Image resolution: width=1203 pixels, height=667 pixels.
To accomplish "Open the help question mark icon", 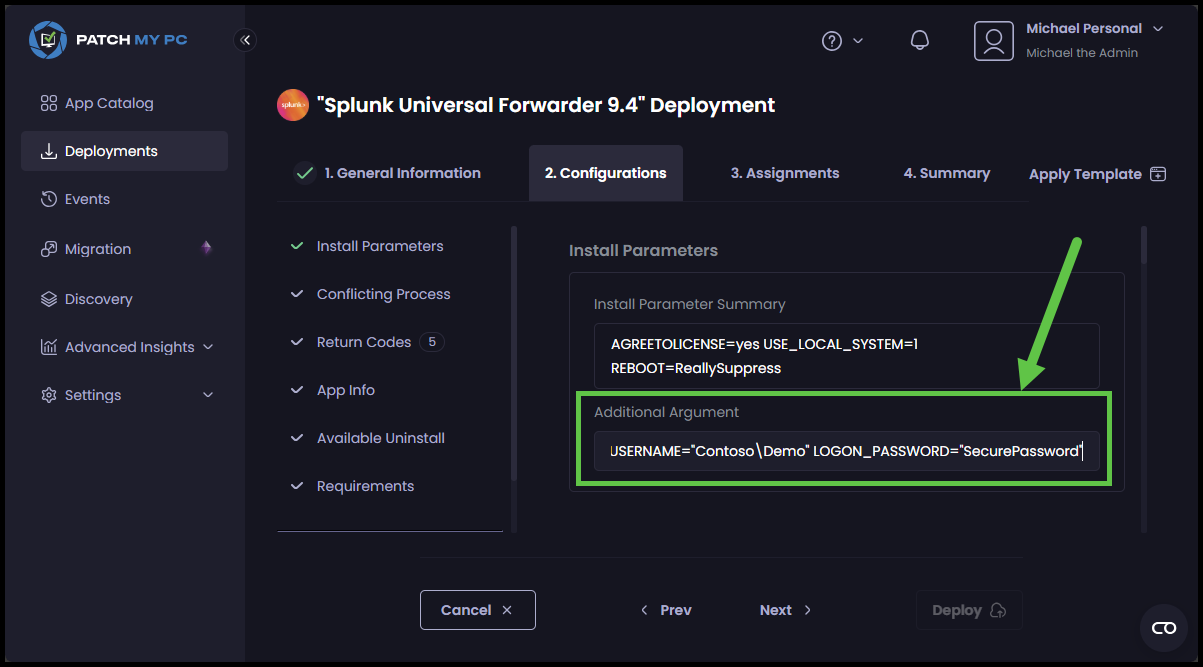I will (832, 40).
